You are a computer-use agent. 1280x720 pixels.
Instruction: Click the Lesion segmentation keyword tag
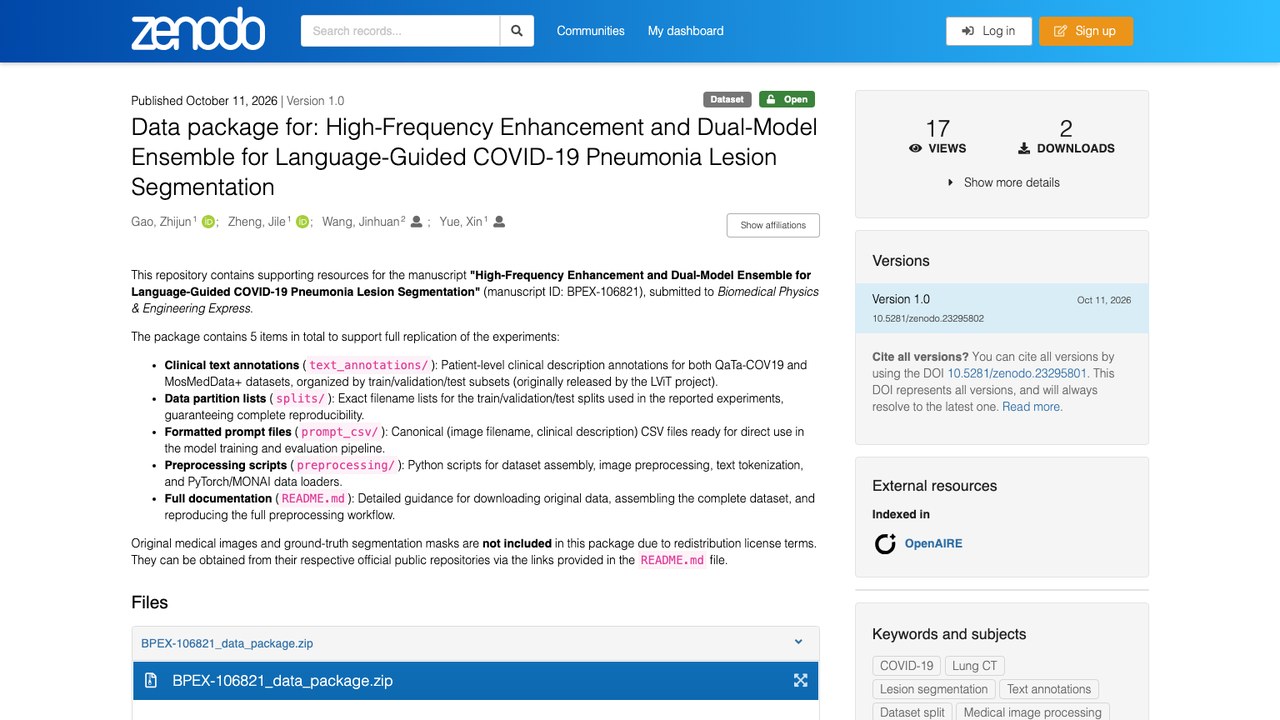[934, 689]
